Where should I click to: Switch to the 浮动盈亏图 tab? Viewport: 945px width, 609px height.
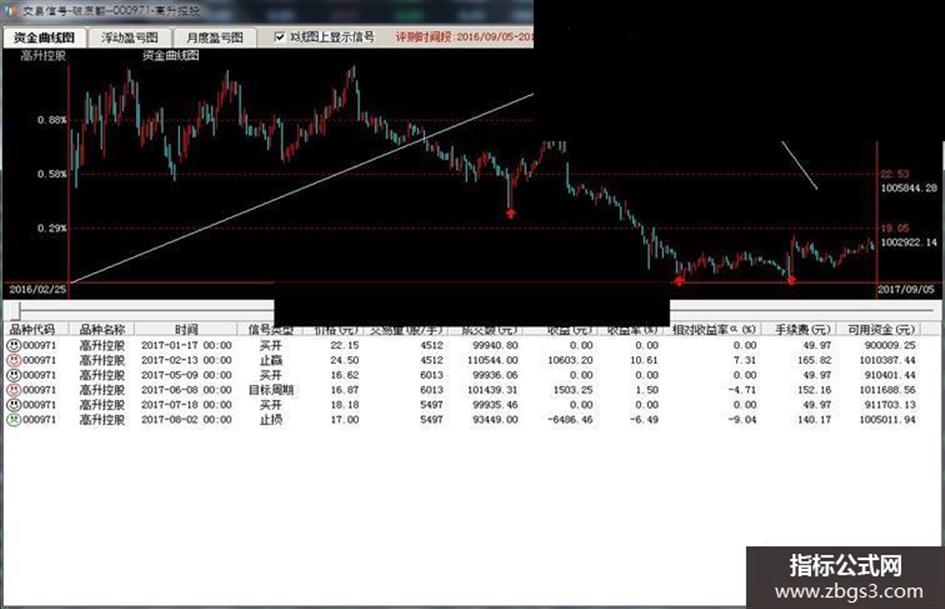click(x=129, y=37)
